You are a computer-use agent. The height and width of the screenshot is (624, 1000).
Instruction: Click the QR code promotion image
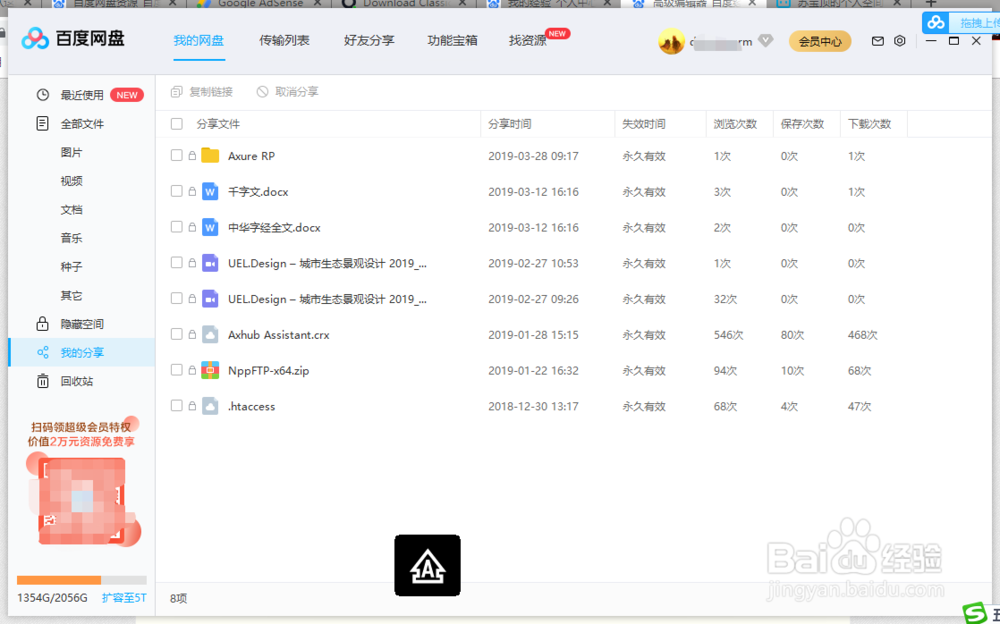click(x=82, y=501)
